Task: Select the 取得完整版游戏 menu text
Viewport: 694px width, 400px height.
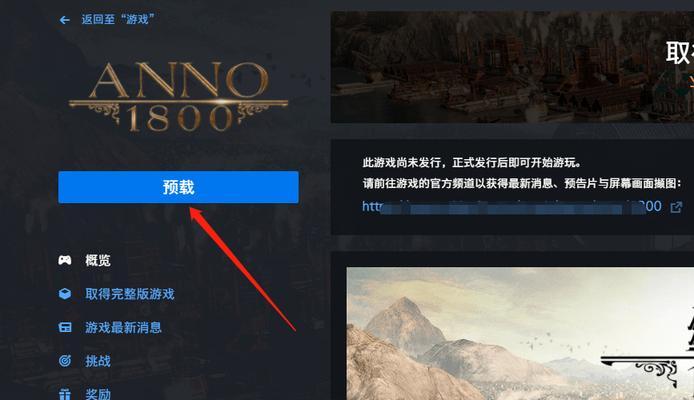Action: (x=130, y=294)
